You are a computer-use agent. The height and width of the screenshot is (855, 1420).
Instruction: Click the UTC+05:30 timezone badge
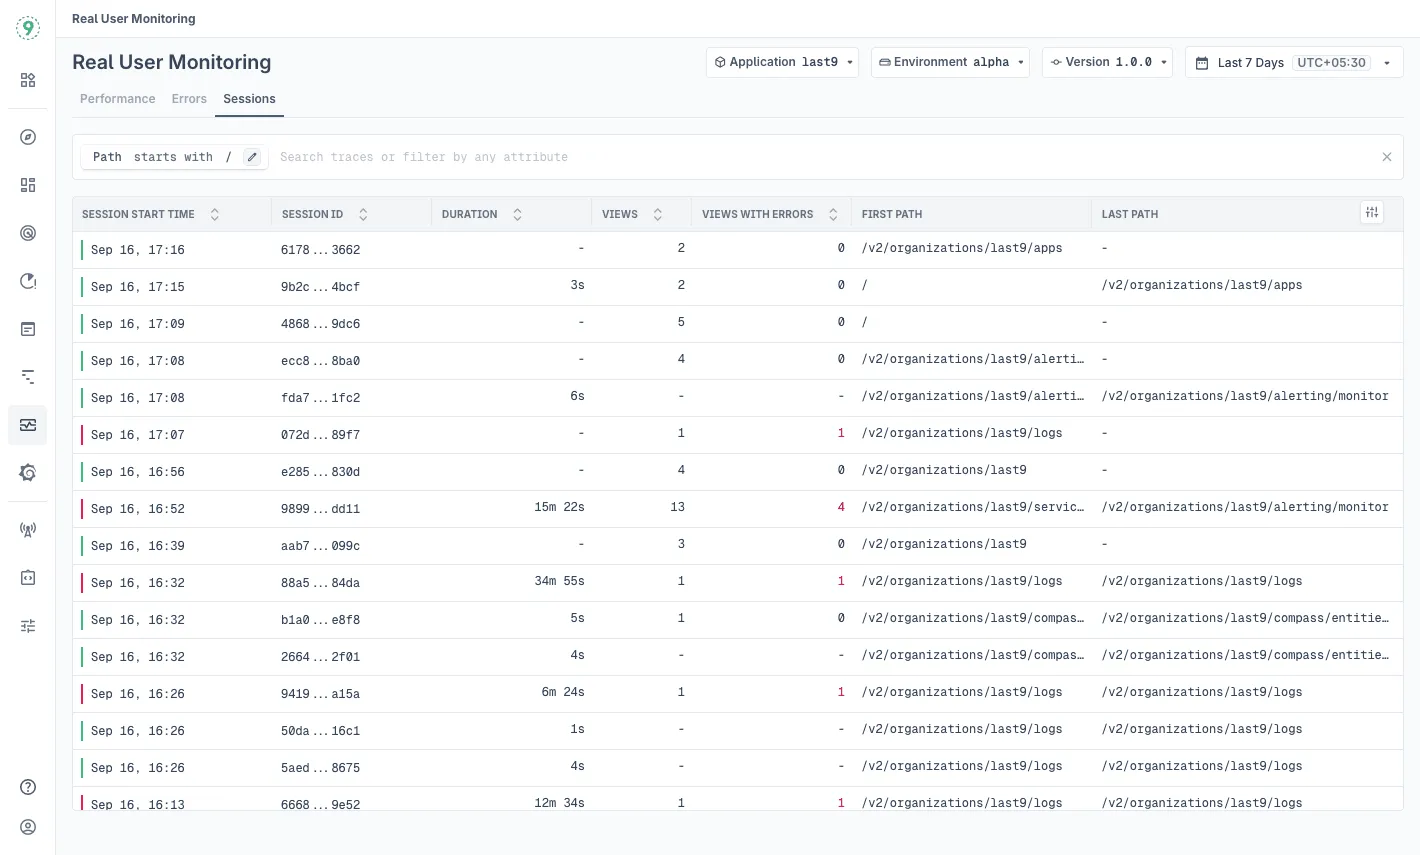coord(1331,62)
